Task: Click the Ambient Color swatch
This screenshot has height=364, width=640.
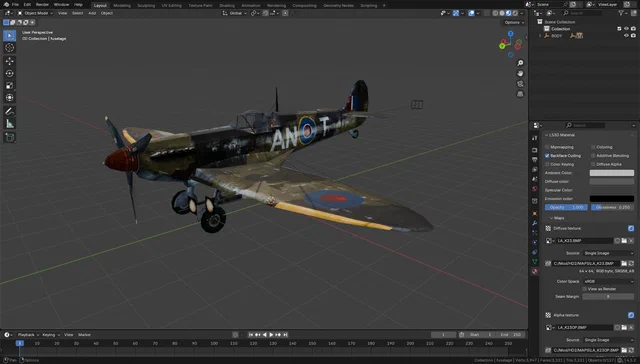Action: 611,173
